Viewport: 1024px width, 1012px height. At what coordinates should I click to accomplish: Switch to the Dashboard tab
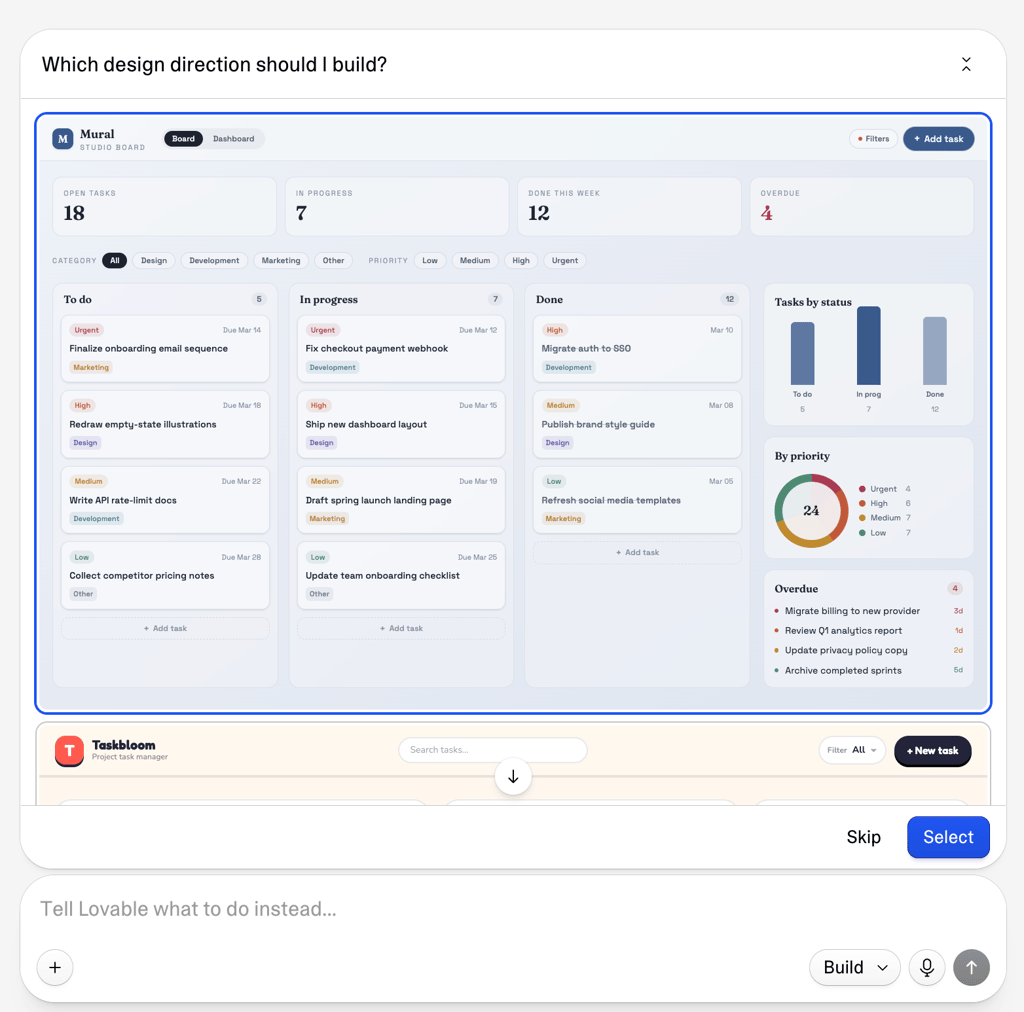click(233, 138)
